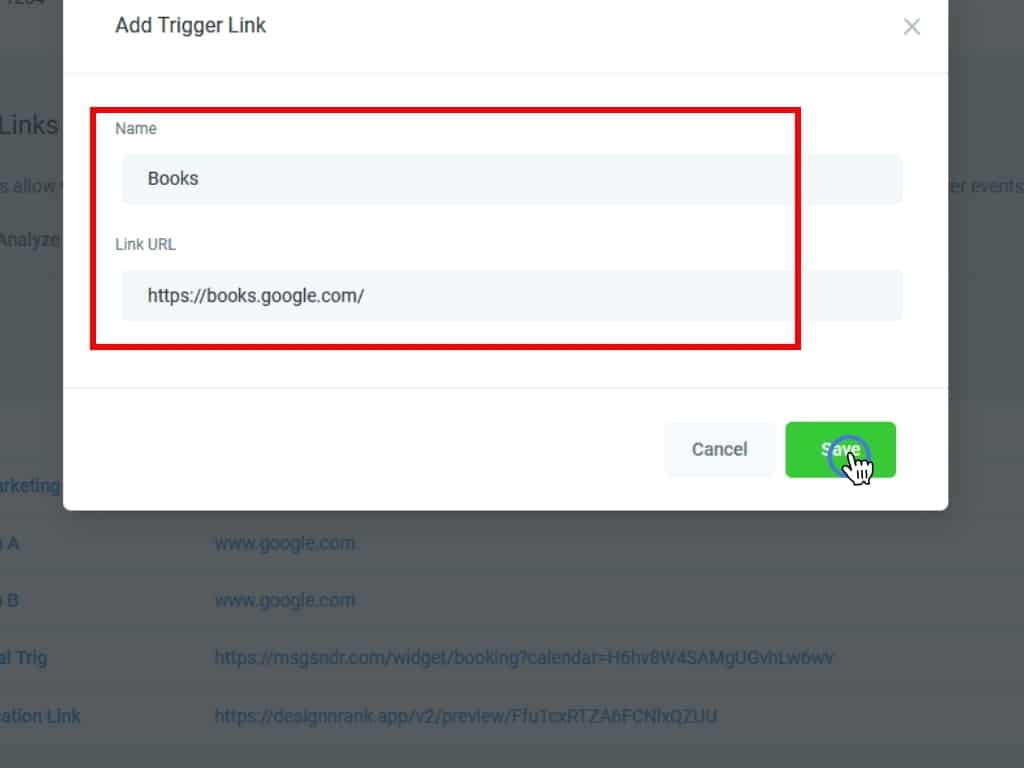1024x768 pixels.
Task: Click the Name field label
Action: pyautogui.click(x=136, y=129)
